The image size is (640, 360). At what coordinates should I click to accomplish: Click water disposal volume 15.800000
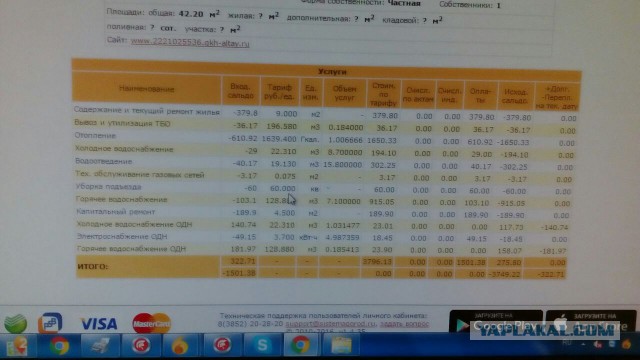point(342,164)
